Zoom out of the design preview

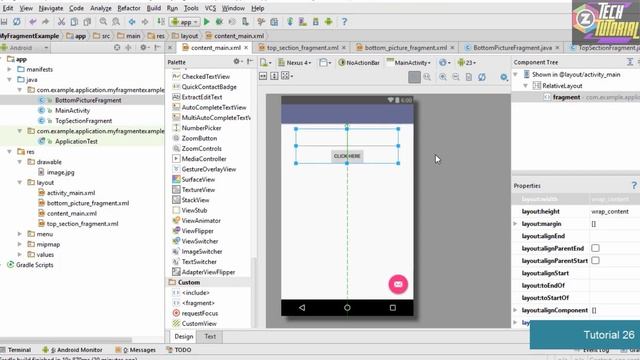coord(456,77)
